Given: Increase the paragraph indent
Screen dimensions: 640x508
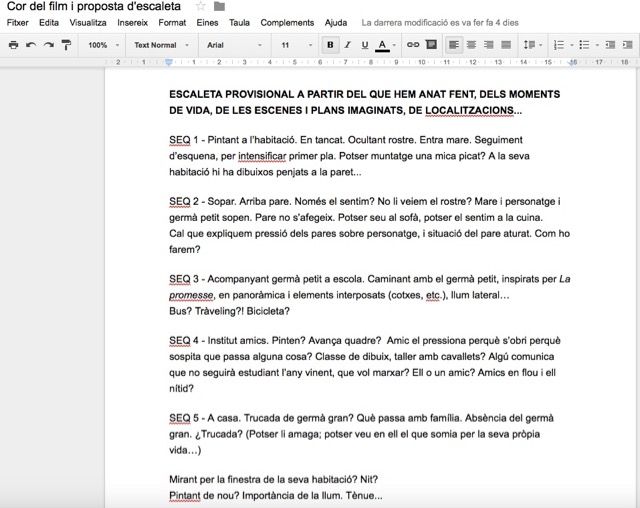Looking at the screenshot, I should 627,45.
